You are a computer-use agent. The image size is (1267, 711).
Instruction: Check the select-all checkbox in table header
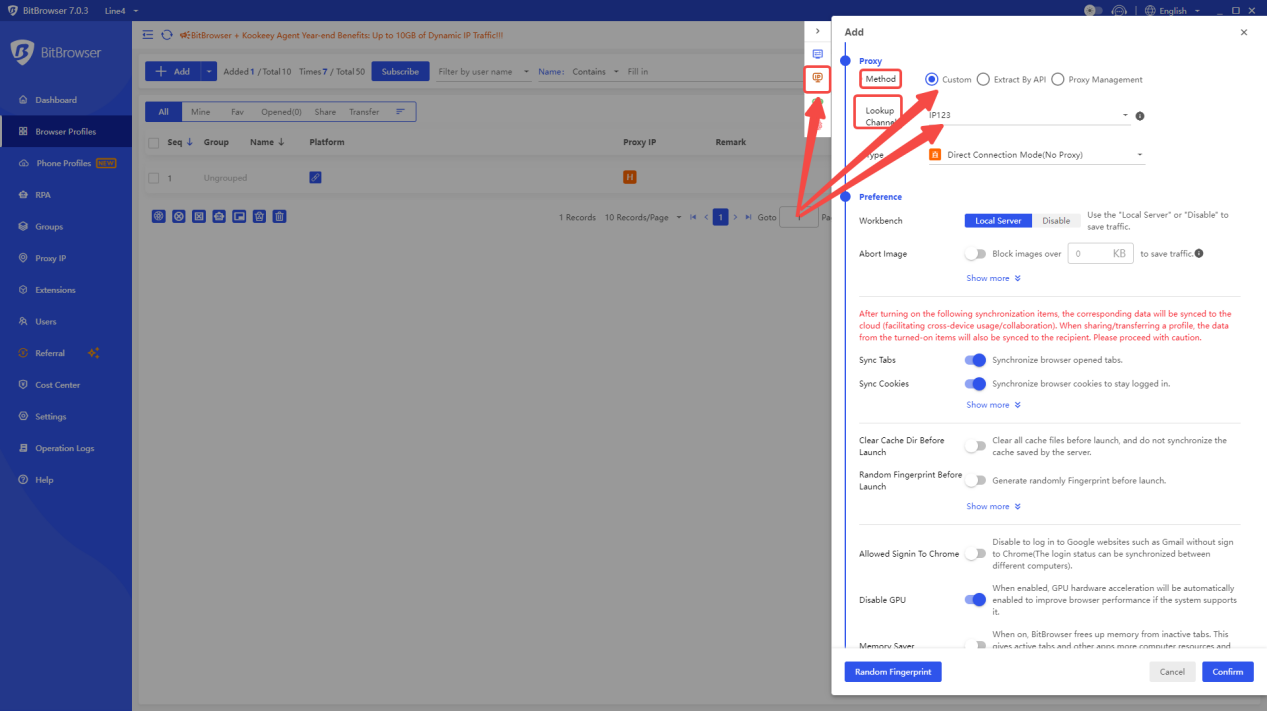tap(154, 143)
